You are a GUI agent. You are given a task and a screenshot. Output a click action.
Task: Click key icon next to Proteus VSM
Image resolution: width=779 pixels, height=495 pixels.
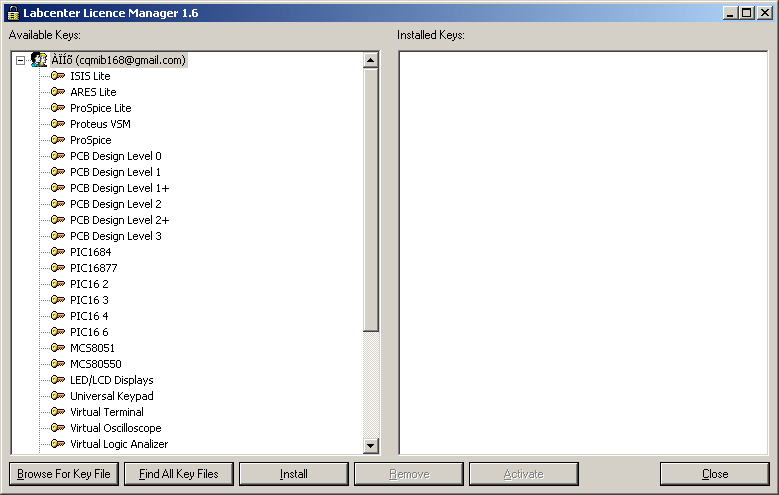58,124
